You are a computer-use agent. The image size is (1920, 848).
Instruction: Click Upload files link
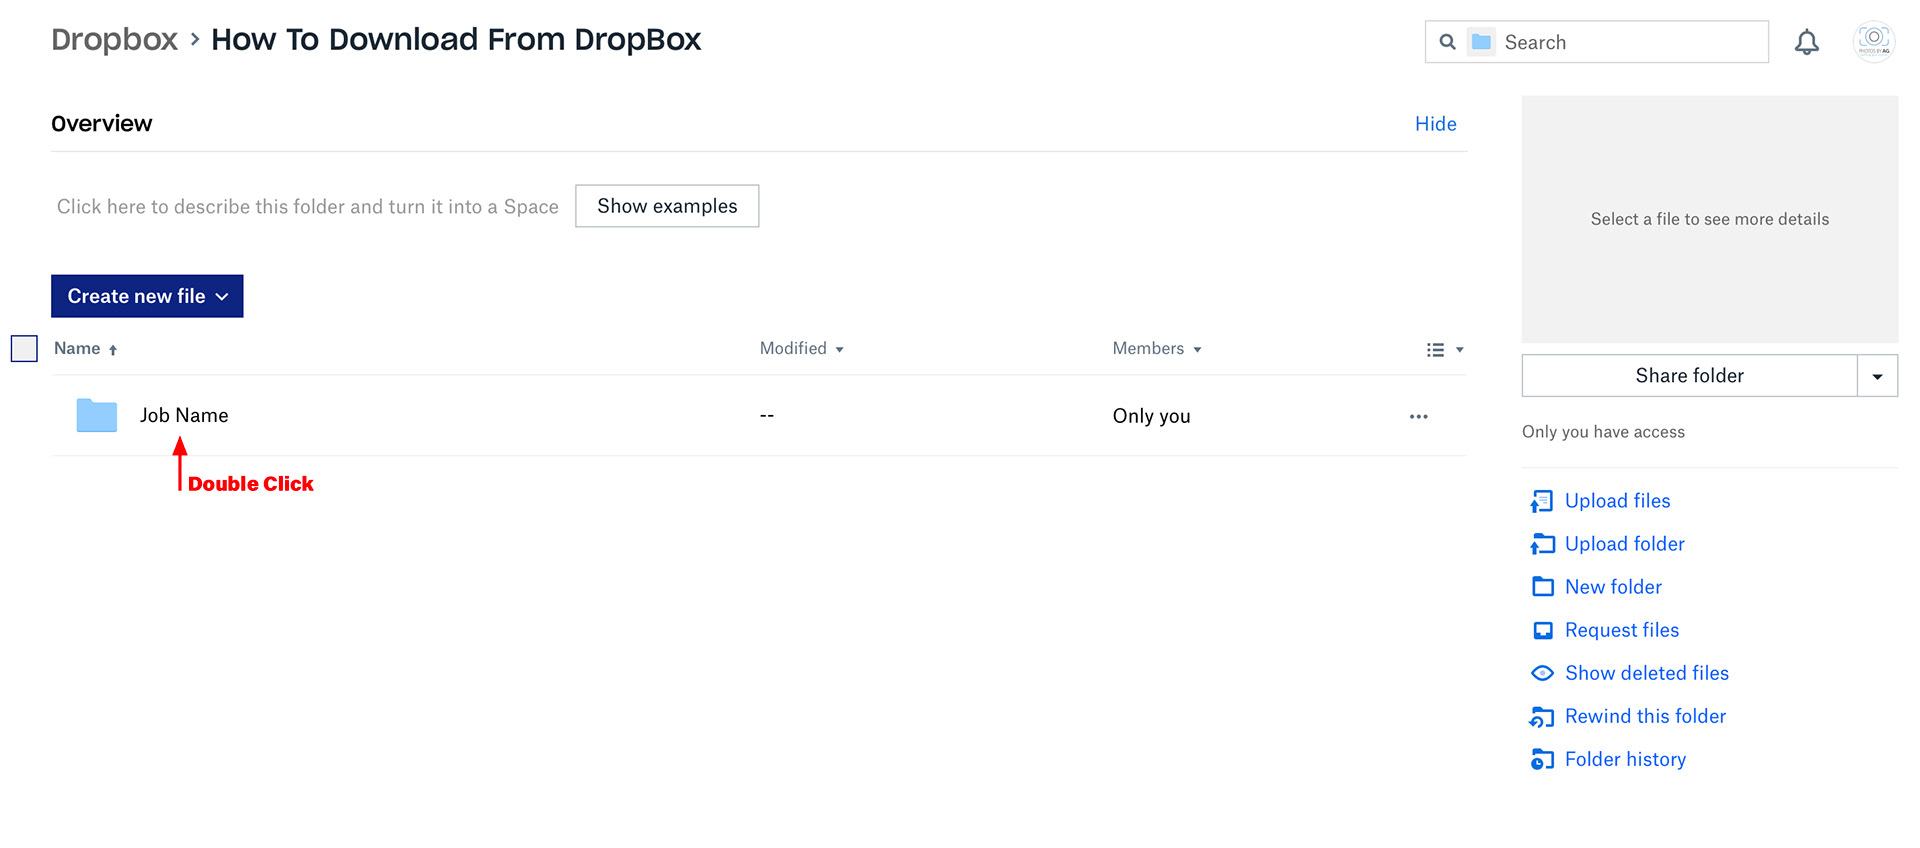point(1617,501)
